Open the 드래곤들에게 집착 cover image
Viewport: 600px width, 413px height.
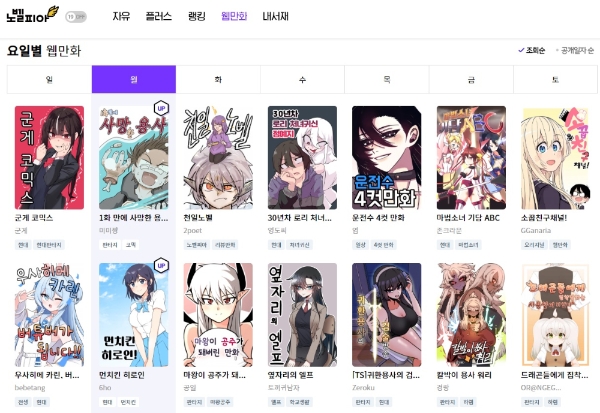[x=556, y=315]
